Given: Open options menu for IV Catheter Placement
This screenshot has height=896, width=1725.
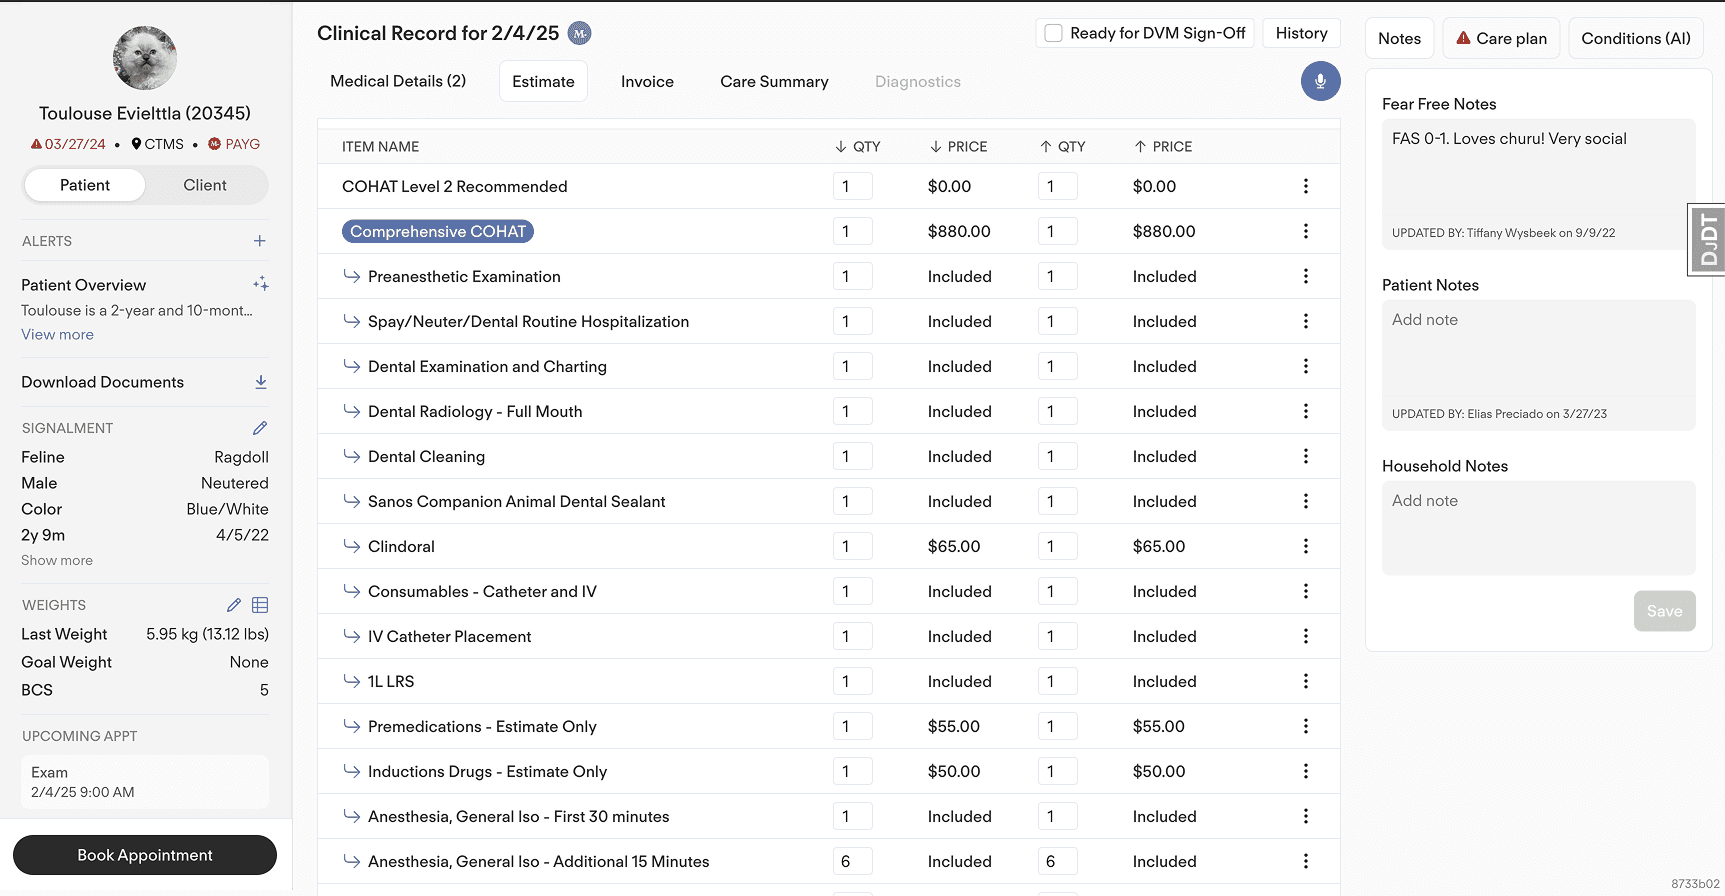Looking at the screenshot, I should 1306,636.
